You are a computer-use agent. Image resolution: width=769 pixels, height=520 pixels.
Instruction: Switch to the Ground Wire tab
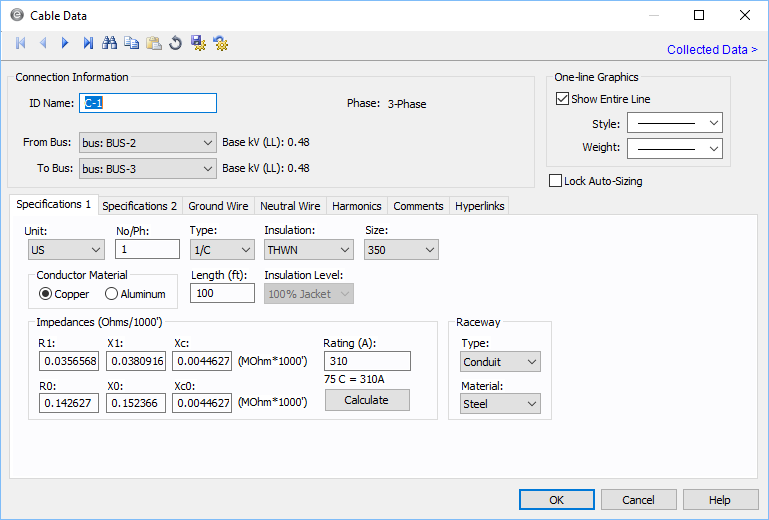pyautogui.click(x=218, y=206)
